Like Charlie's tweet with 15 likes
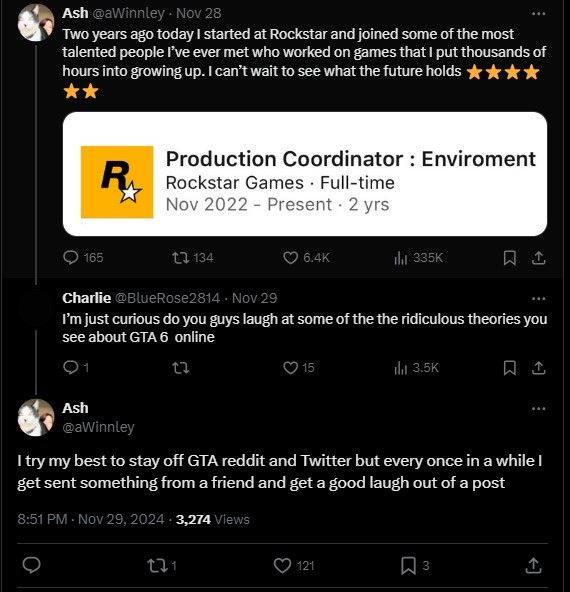Screen dimensions: 570x592 click(299, 368)
